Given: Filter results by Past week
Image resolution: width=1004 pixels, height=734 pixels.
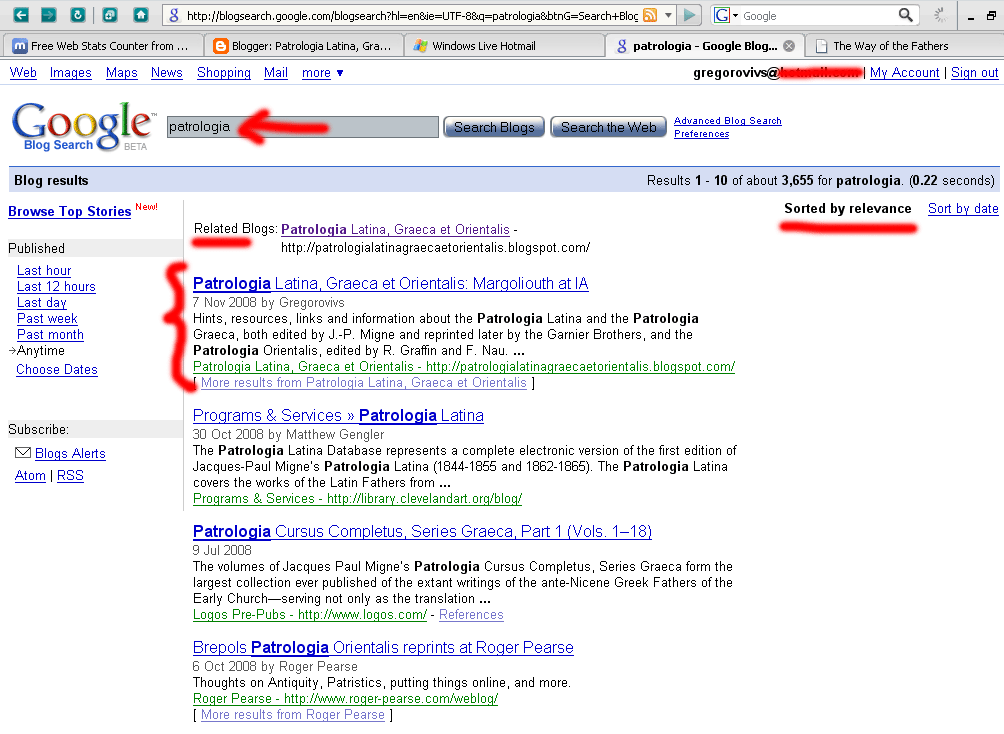Looking at the screenshot, I should click(47, 318).
